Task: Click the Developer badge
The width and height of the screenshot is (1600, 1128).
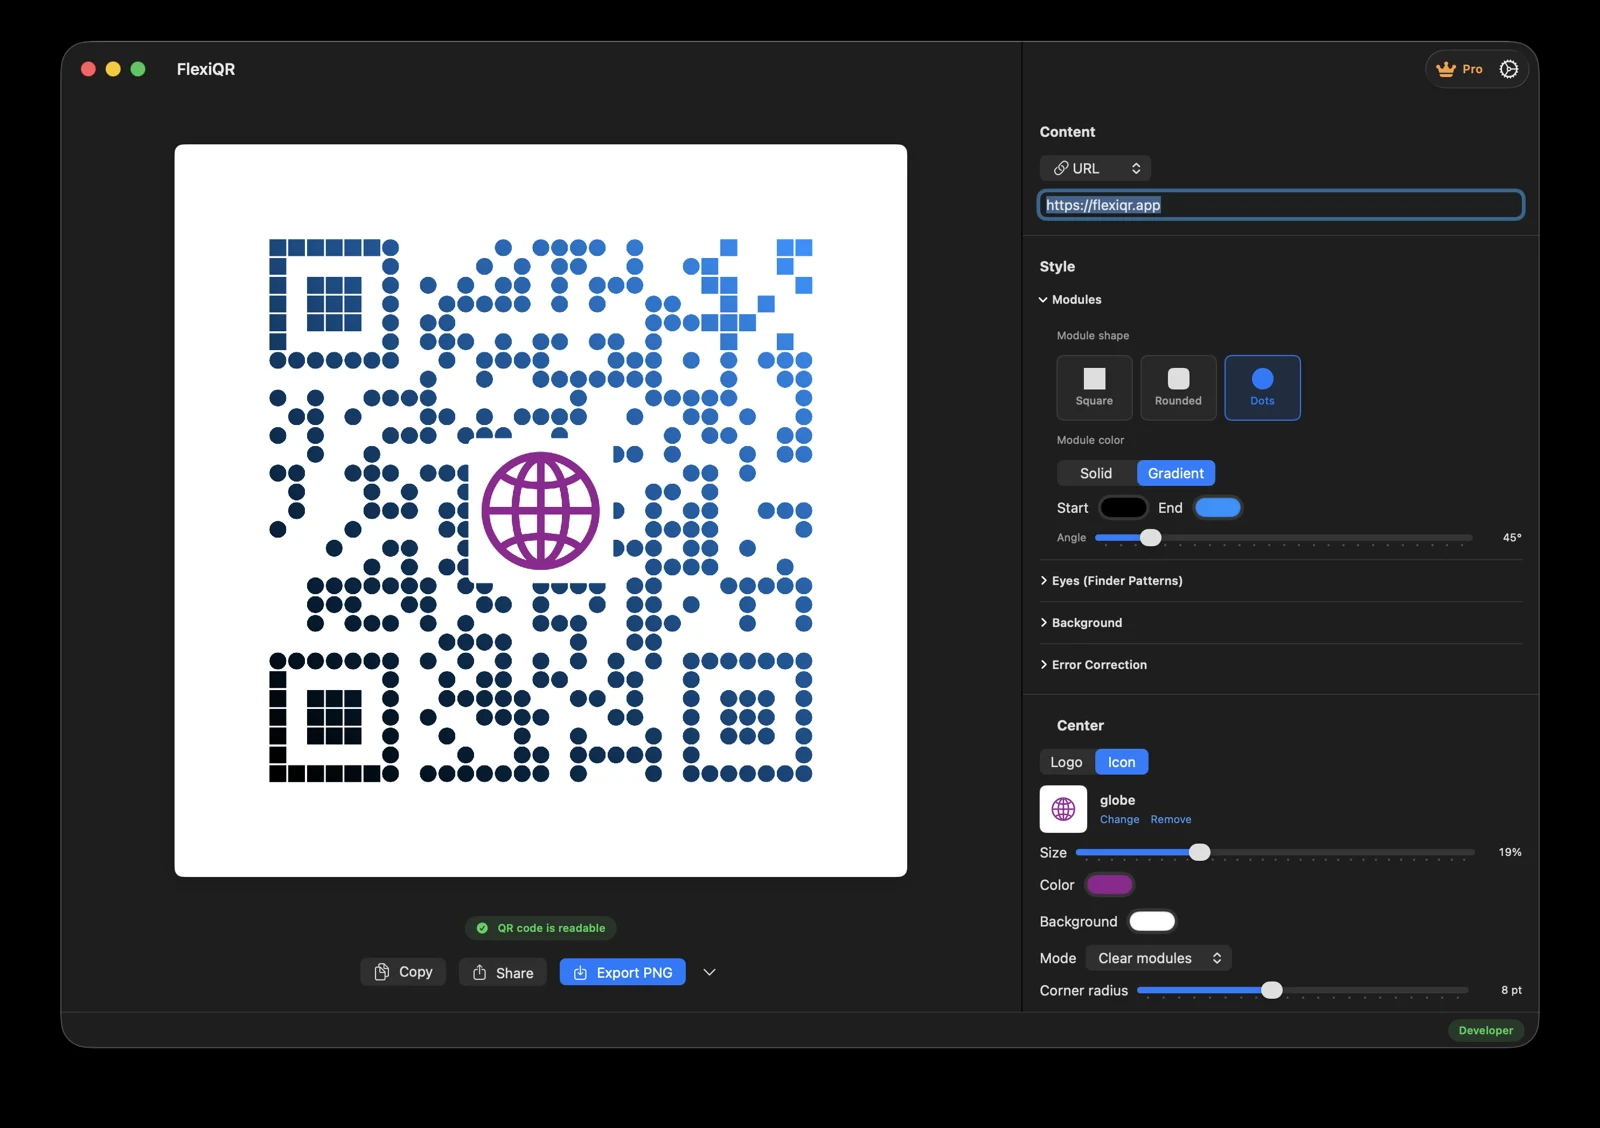Action: tap(1485, 1030)
